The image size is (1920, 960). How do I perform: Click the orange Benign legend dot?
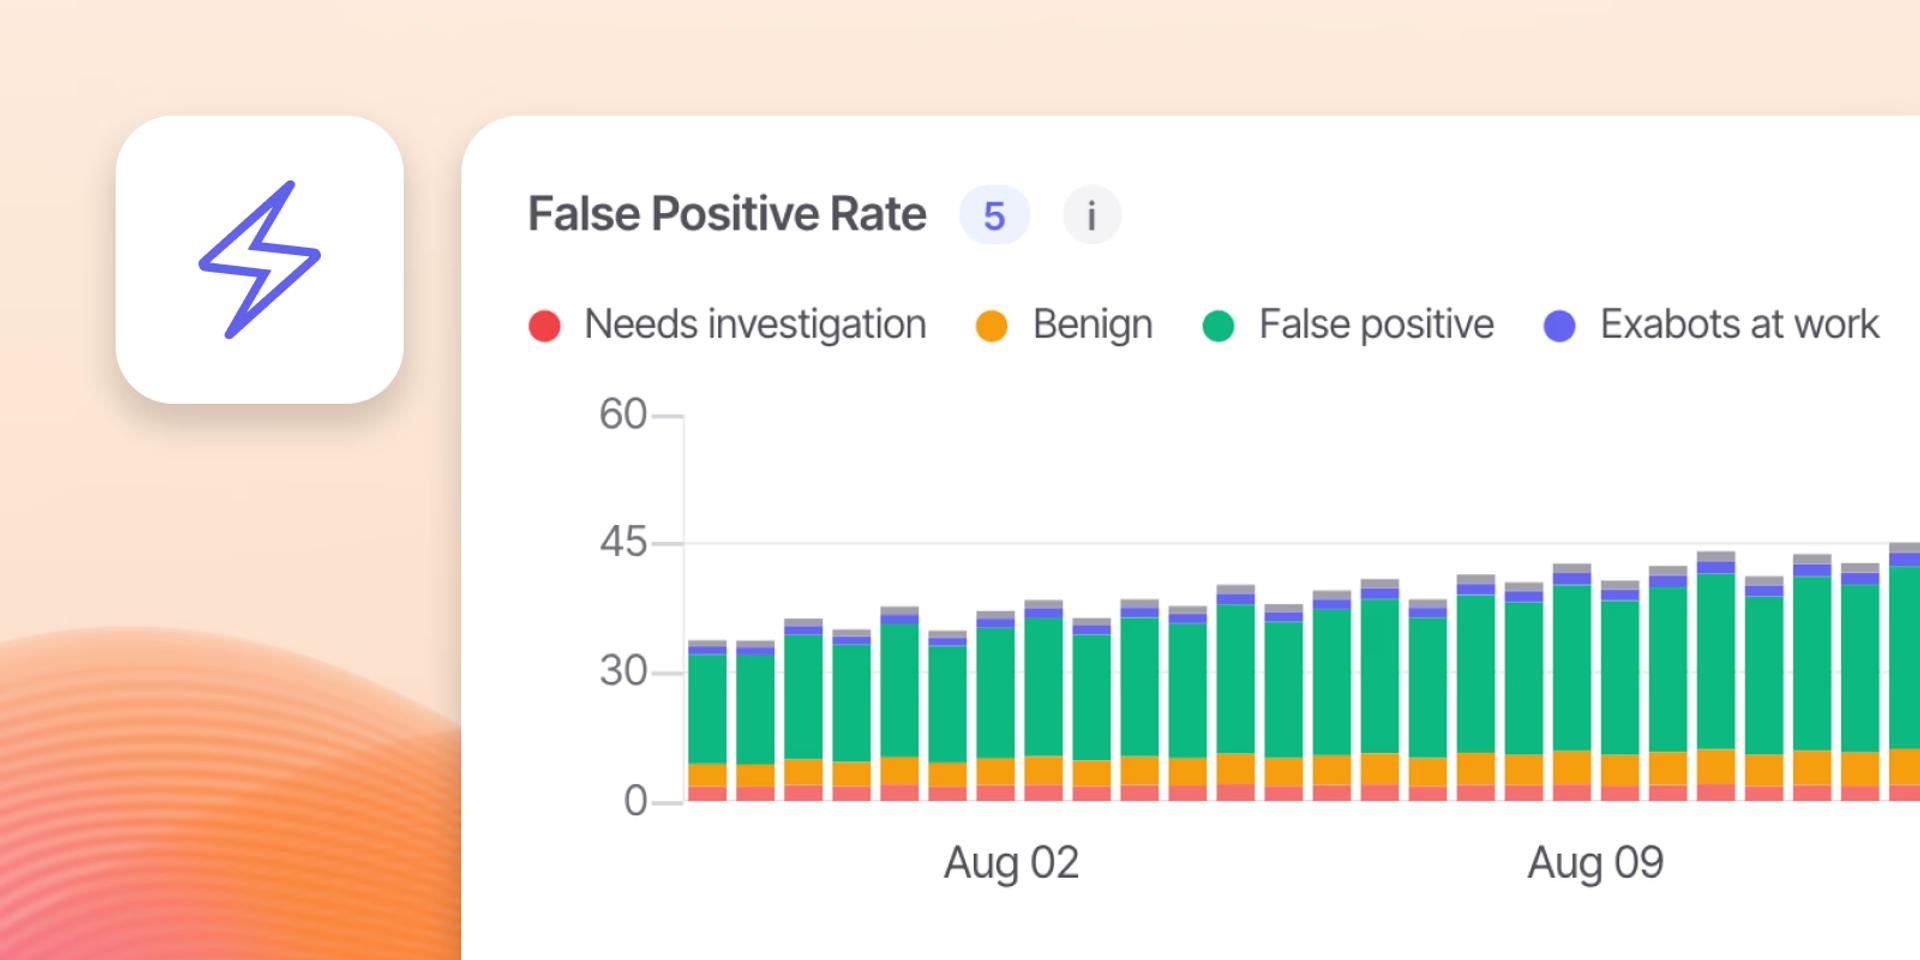pyautogui.click(x=991, y=326)
